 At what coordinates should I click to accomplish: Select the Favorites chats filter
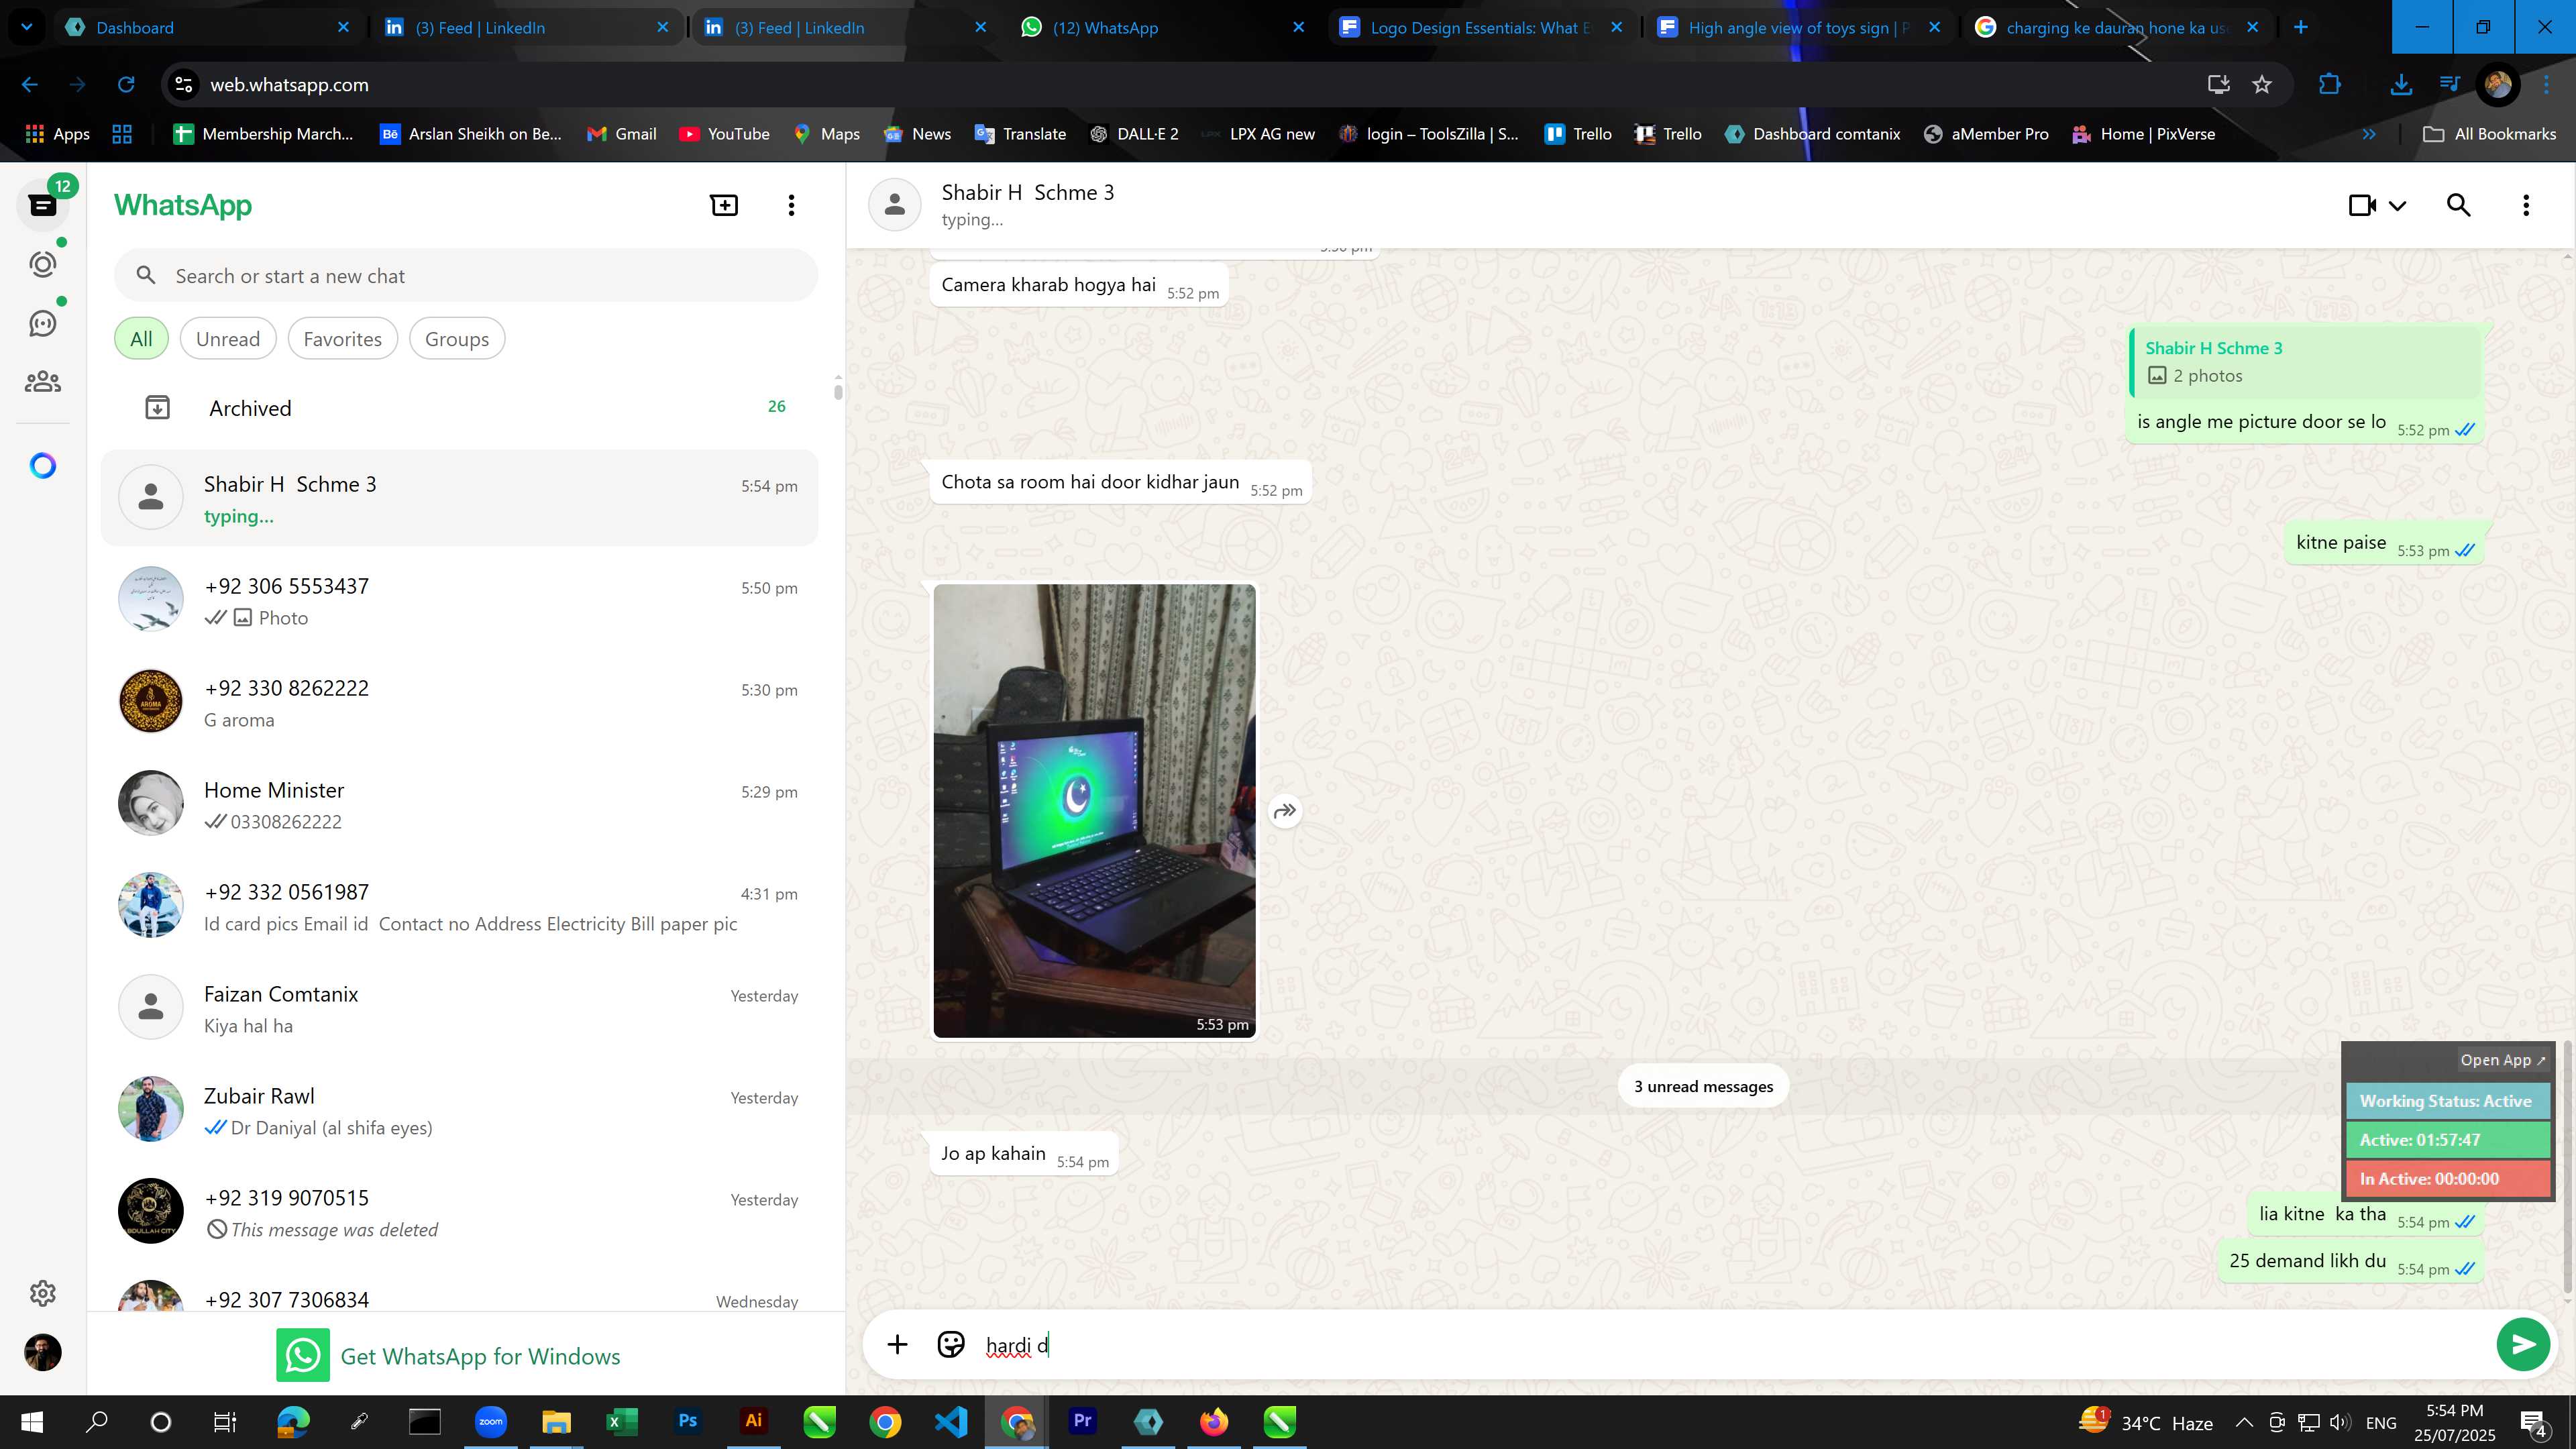342,339
